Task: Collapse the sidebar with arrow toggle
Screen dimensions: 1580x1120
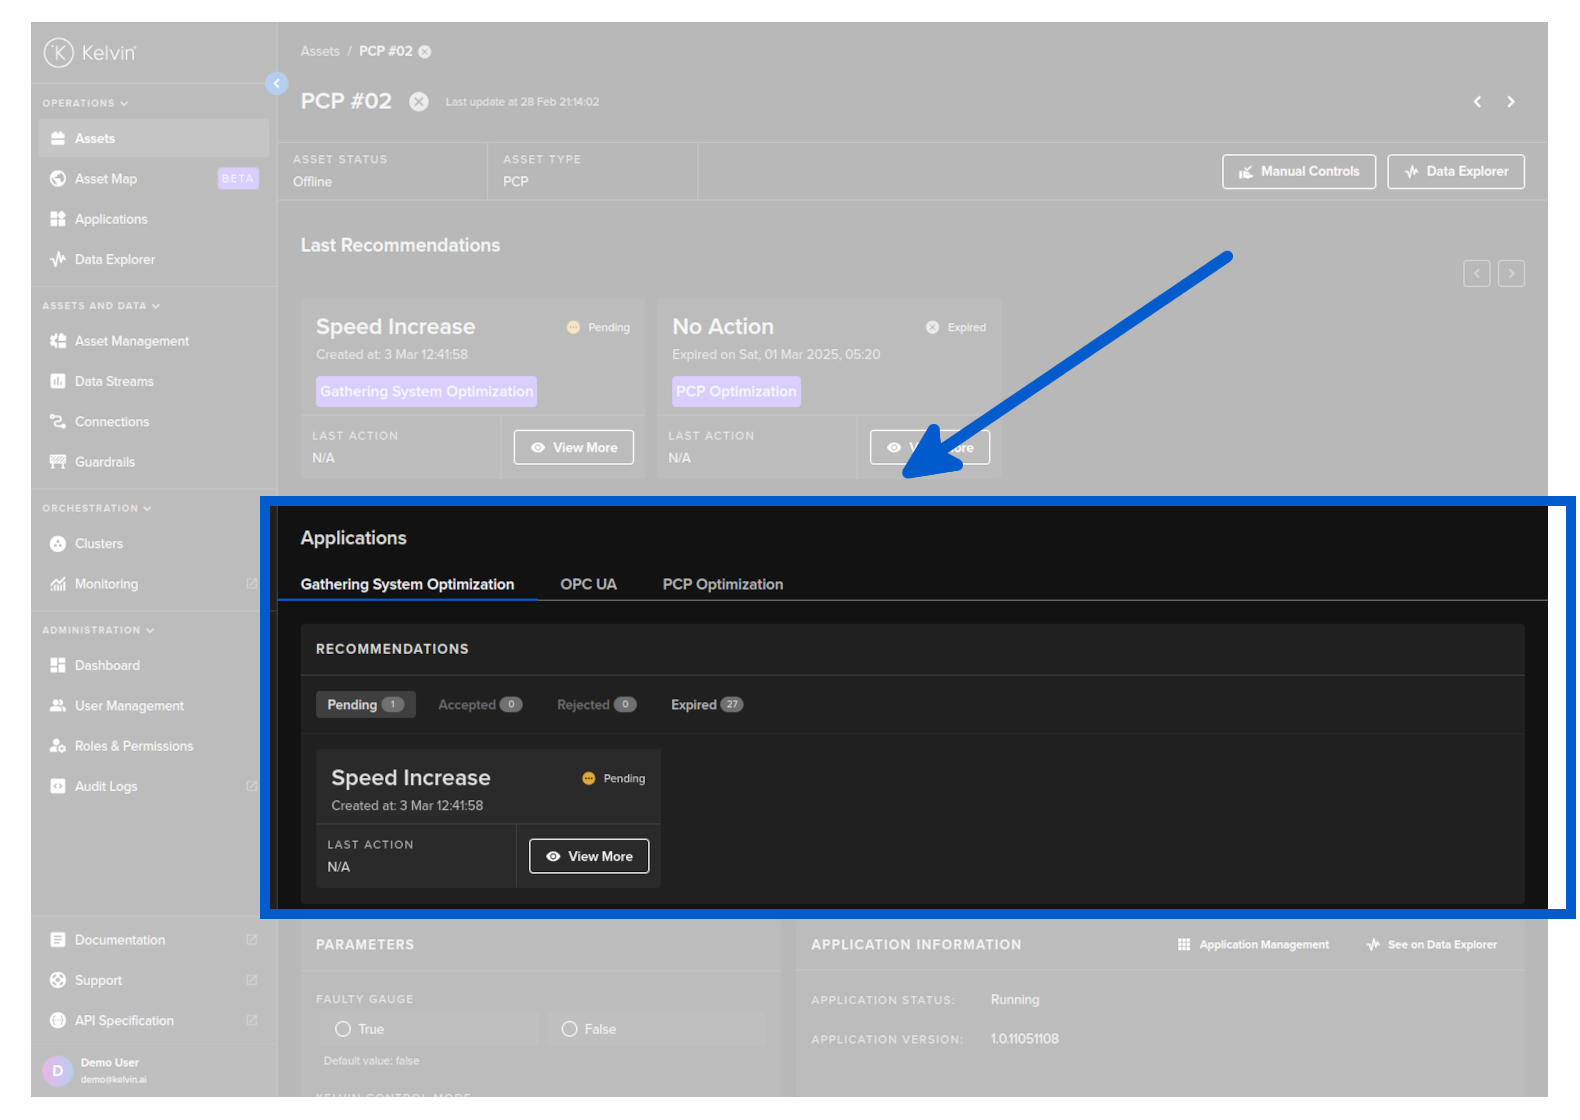Action: point(277,84)
